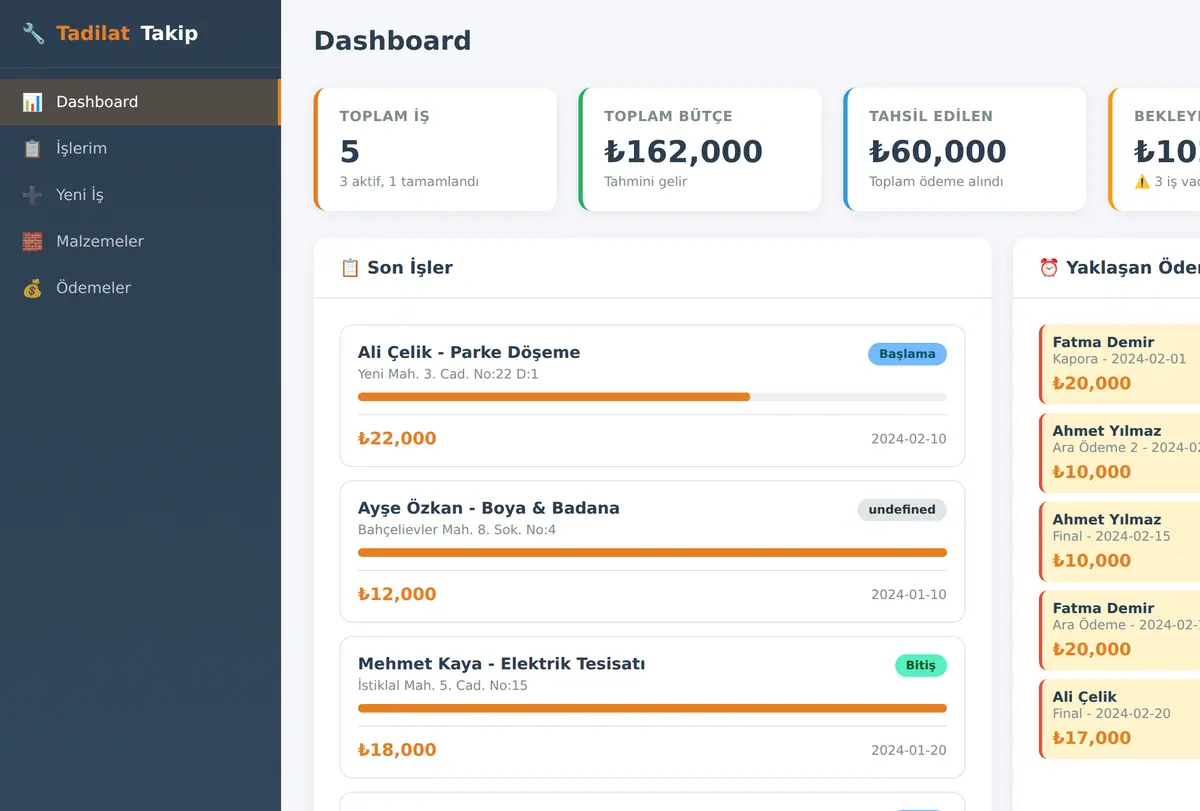Click the wrench logo icon

(x=33, y=33)
